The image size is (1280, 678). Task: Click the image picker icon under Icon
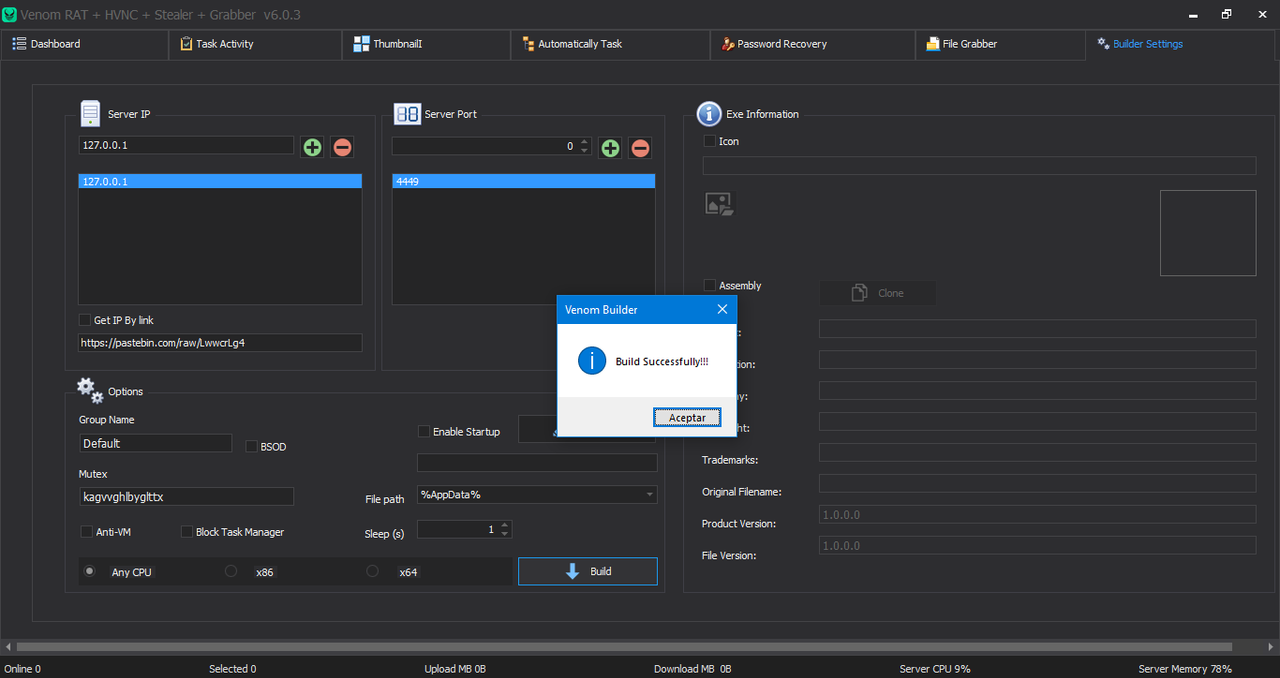coord(719,204)
